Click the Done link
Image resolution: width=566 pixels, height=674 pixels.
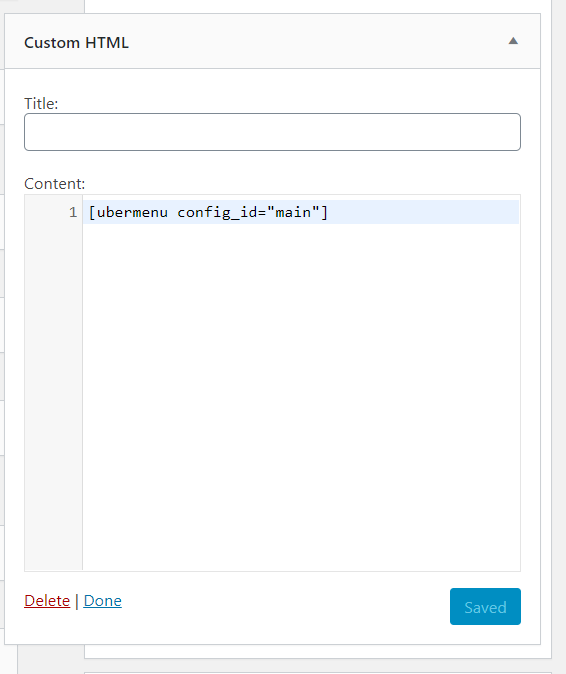coord(102,600)
